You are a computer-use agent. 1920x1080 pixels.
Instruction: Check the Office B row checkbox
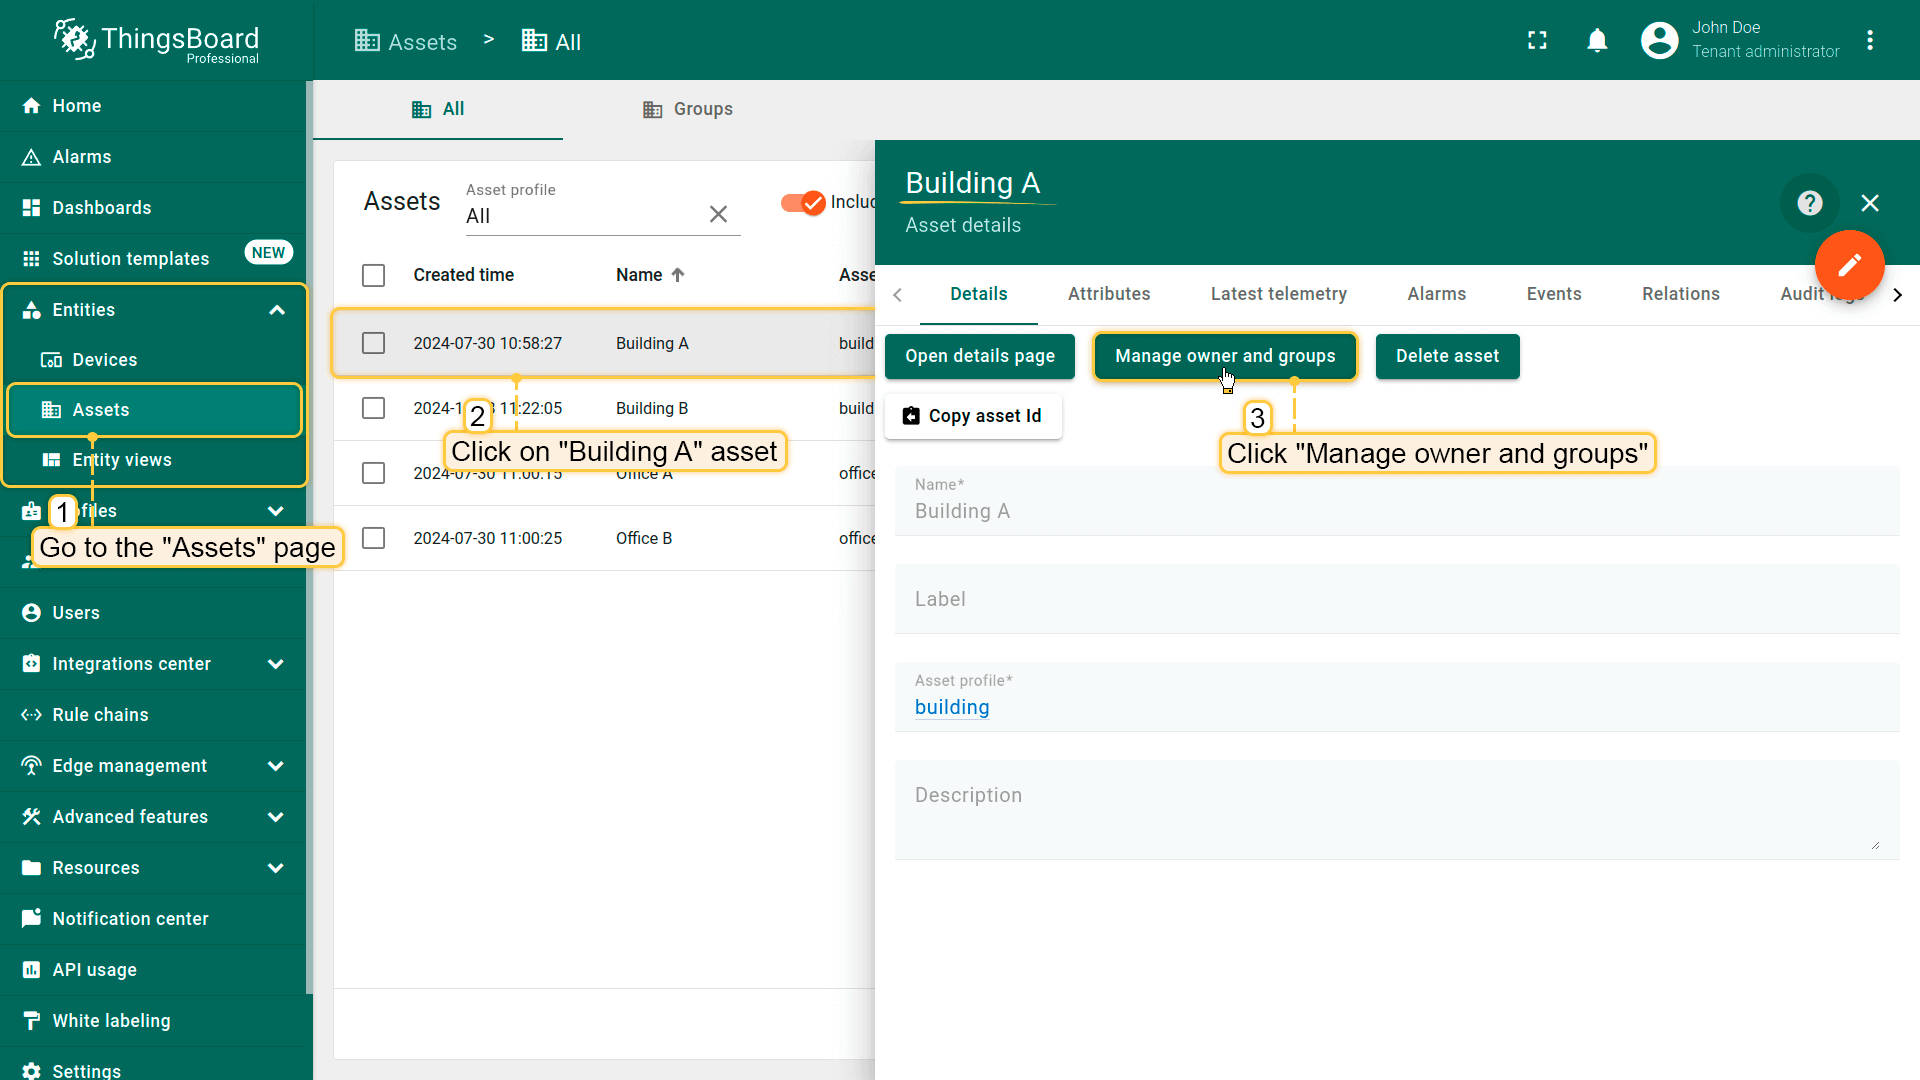point(373,538)
